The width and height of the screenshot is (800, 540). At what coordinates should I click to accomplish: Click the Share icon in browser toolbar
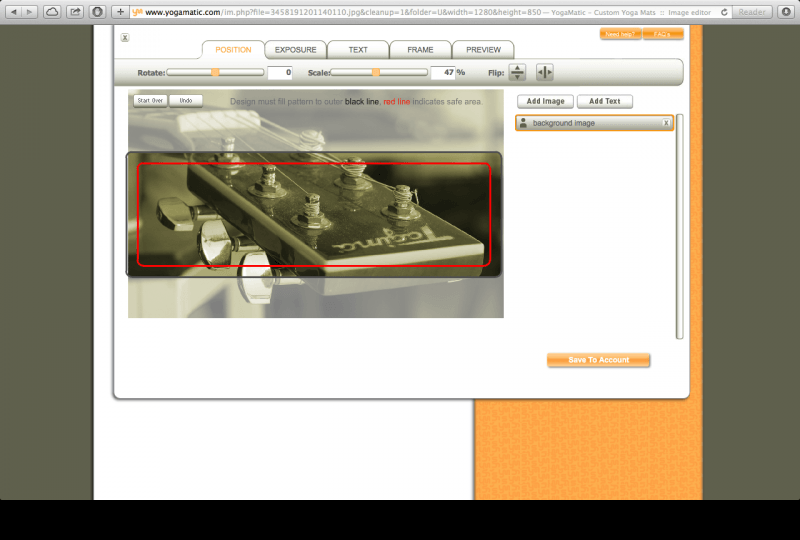pos(74,11)
